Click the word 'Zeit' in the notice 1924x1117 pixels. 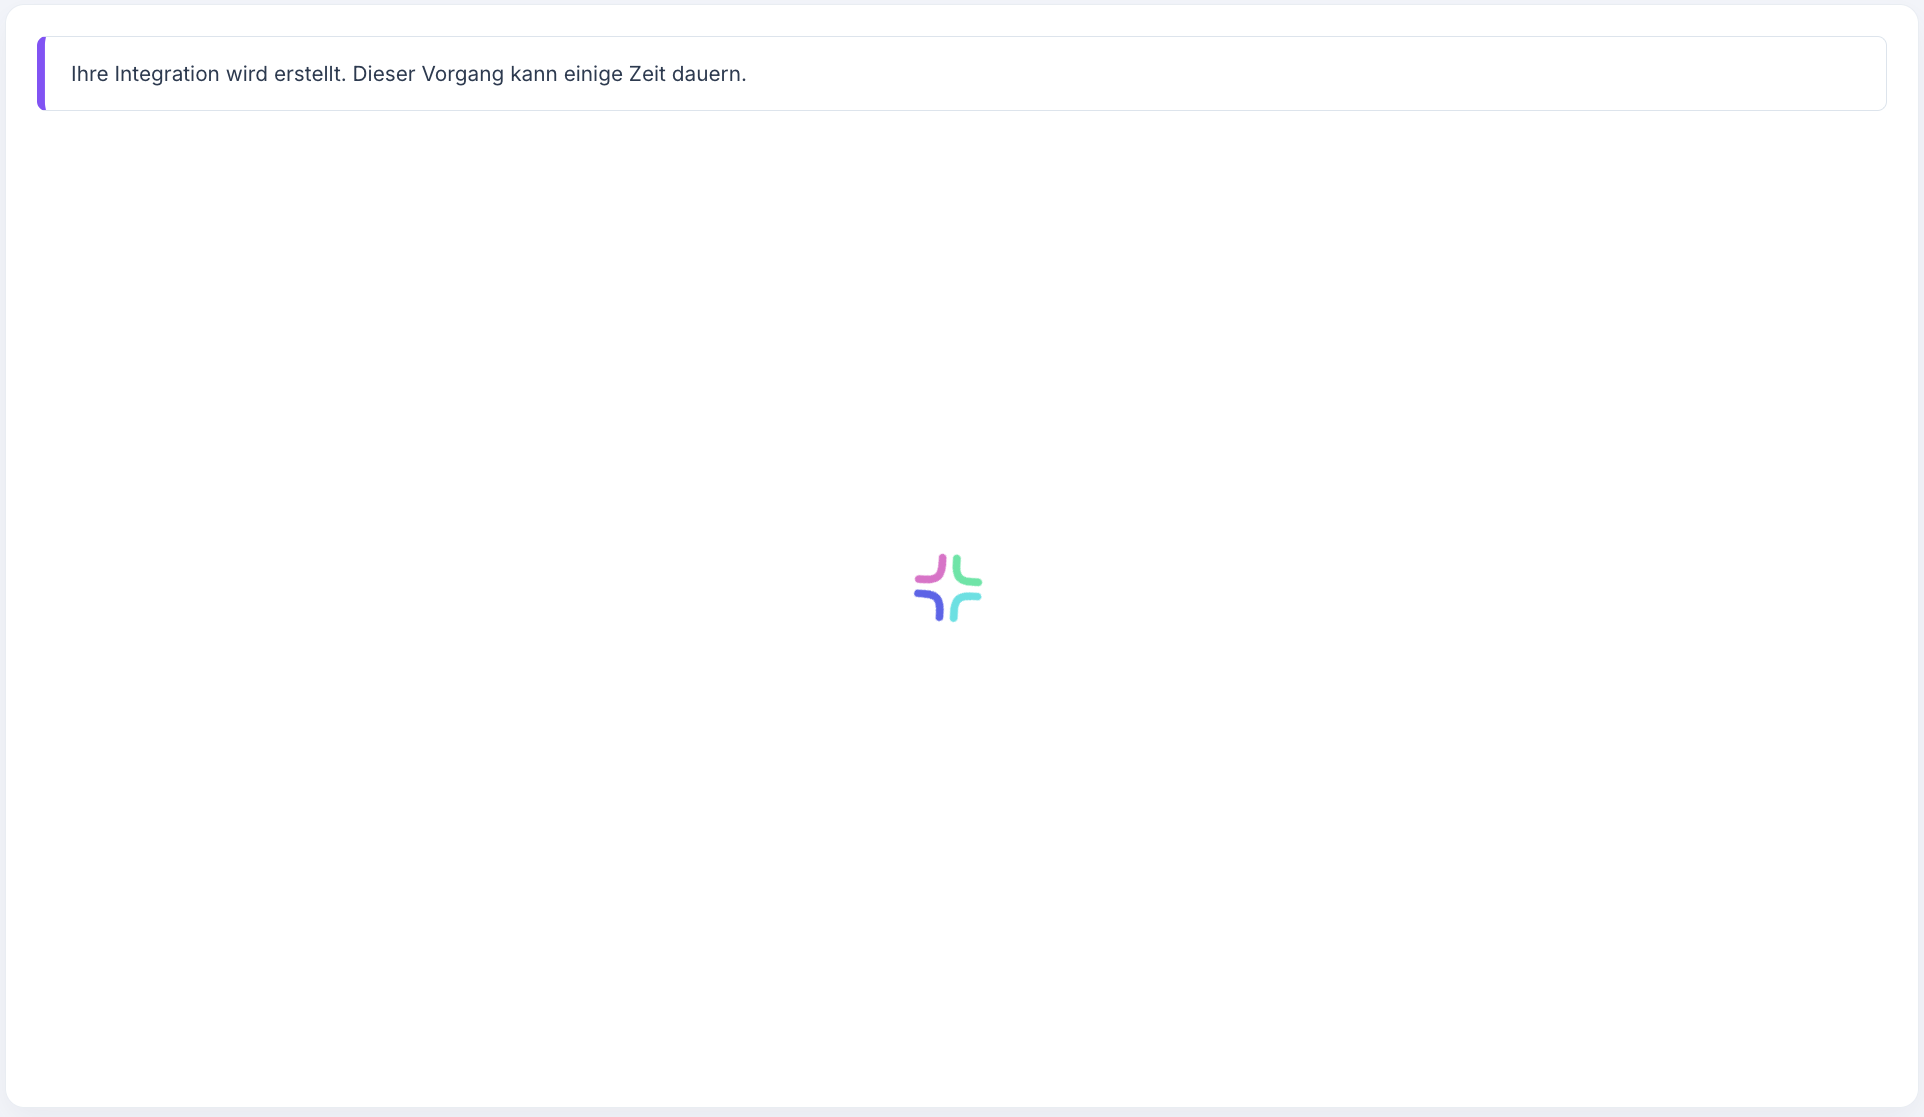[647, 74]
